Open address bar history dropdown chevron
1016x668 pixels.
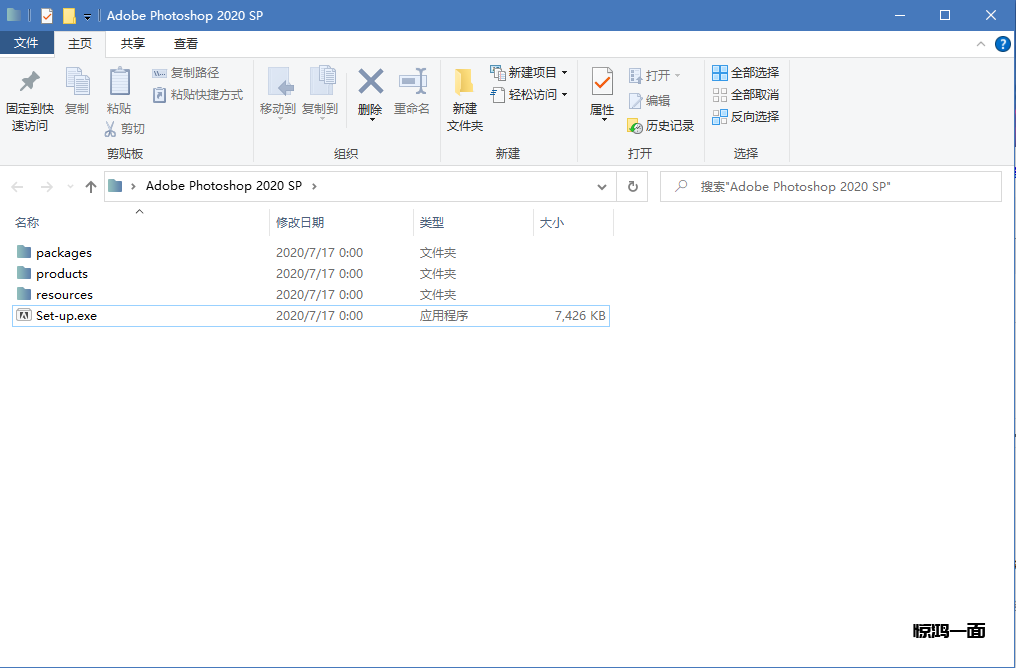[x=601, y=187]
